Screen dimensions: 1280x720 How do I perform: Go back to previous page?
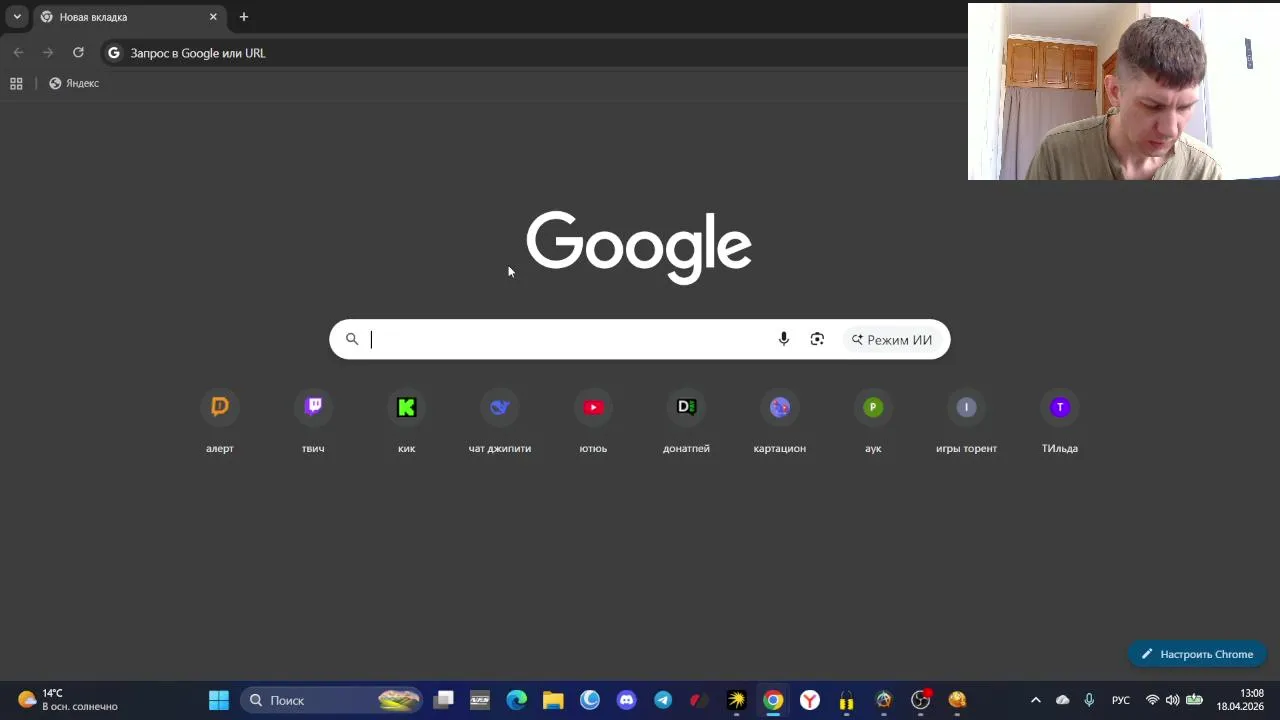click(x=18, y=53)
